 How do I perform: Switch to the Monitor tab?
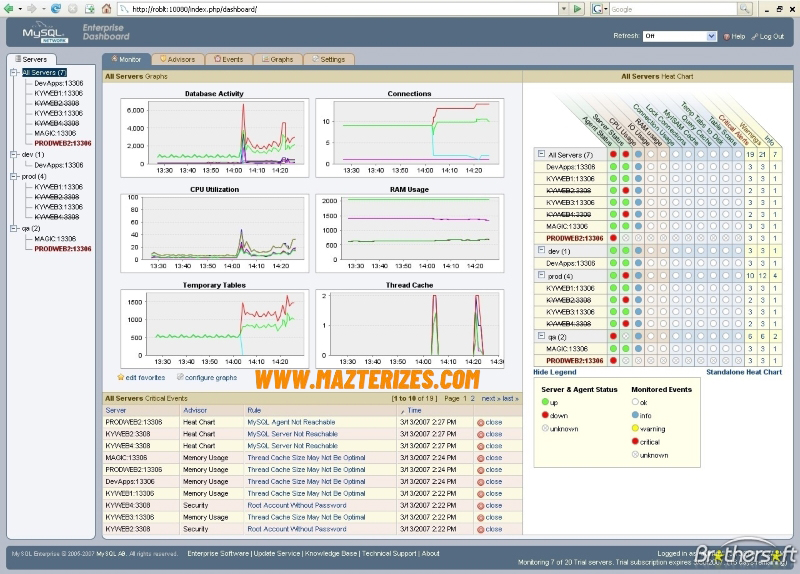click(126, 59)
